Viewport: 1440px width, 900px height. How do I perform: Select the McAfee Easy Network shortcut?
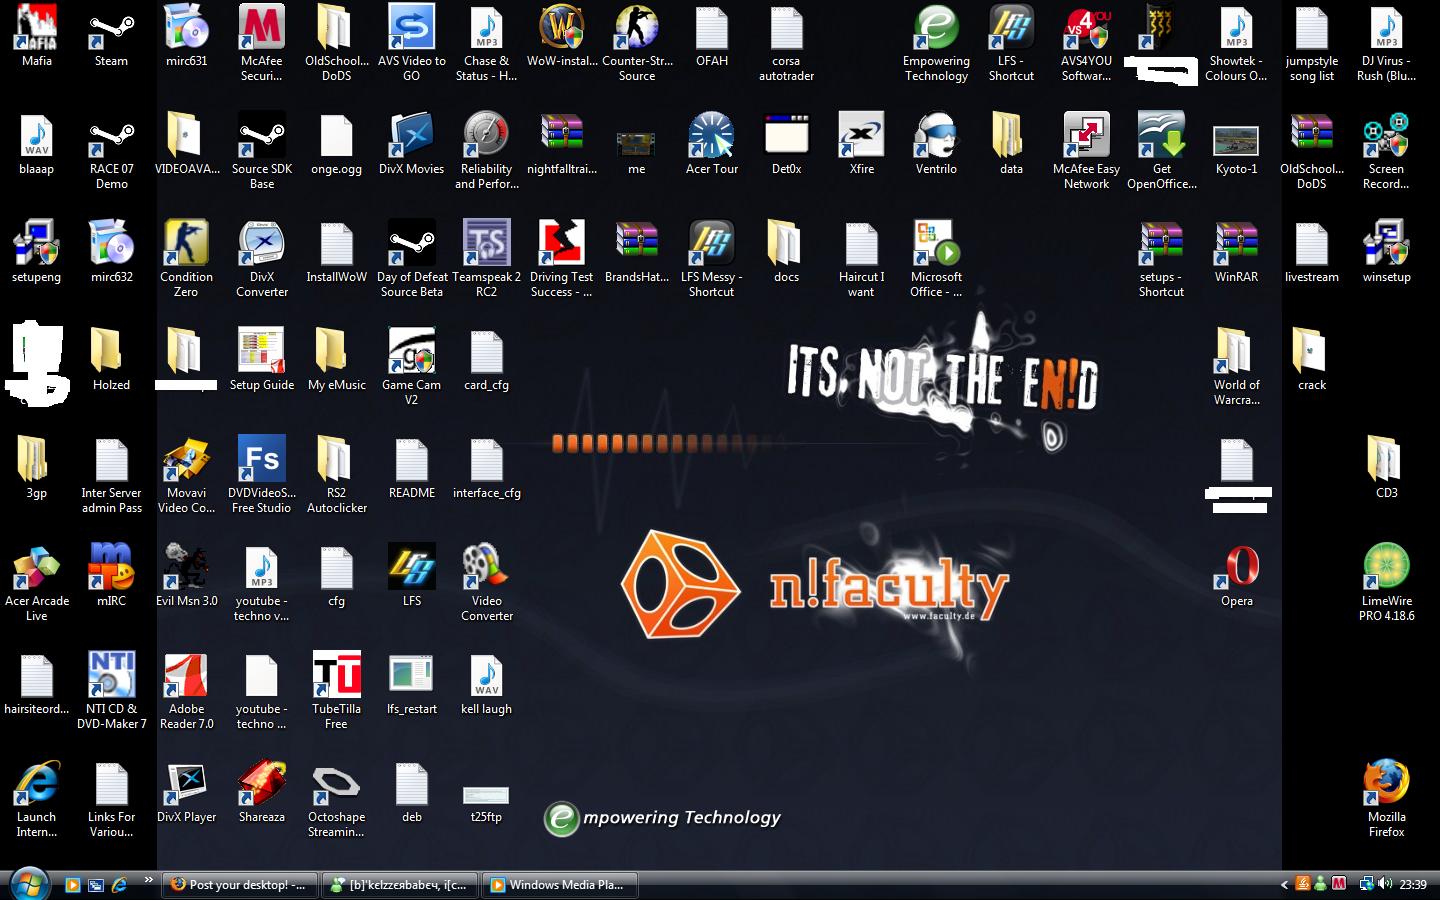1086,151
